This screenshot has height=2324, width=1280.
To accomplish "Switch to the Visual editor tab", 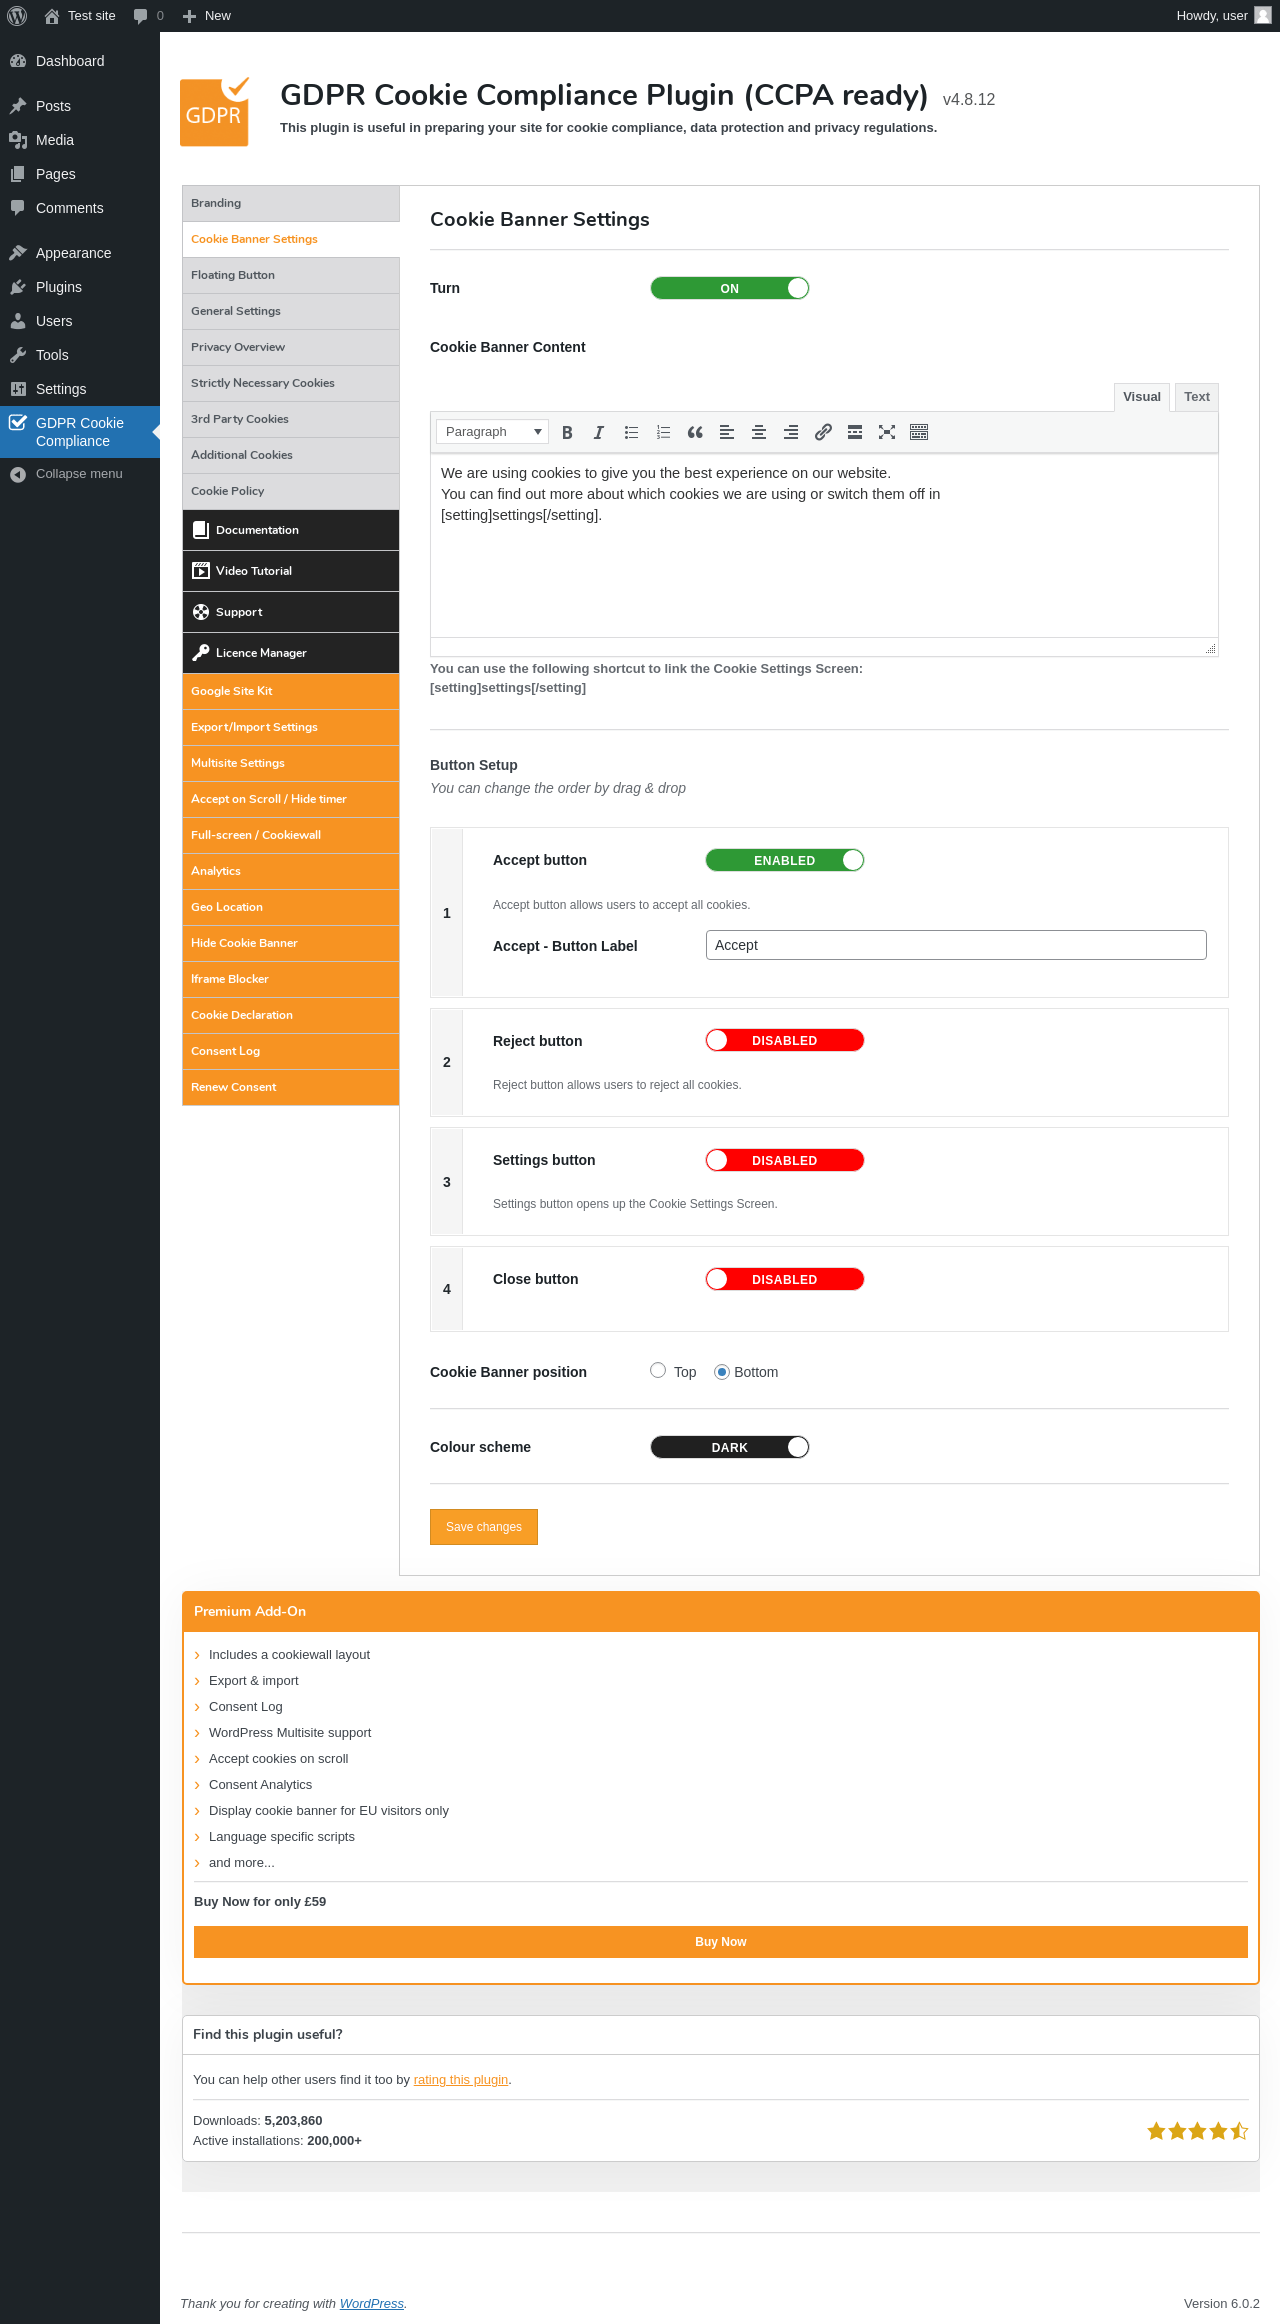I will point(1142,397).
